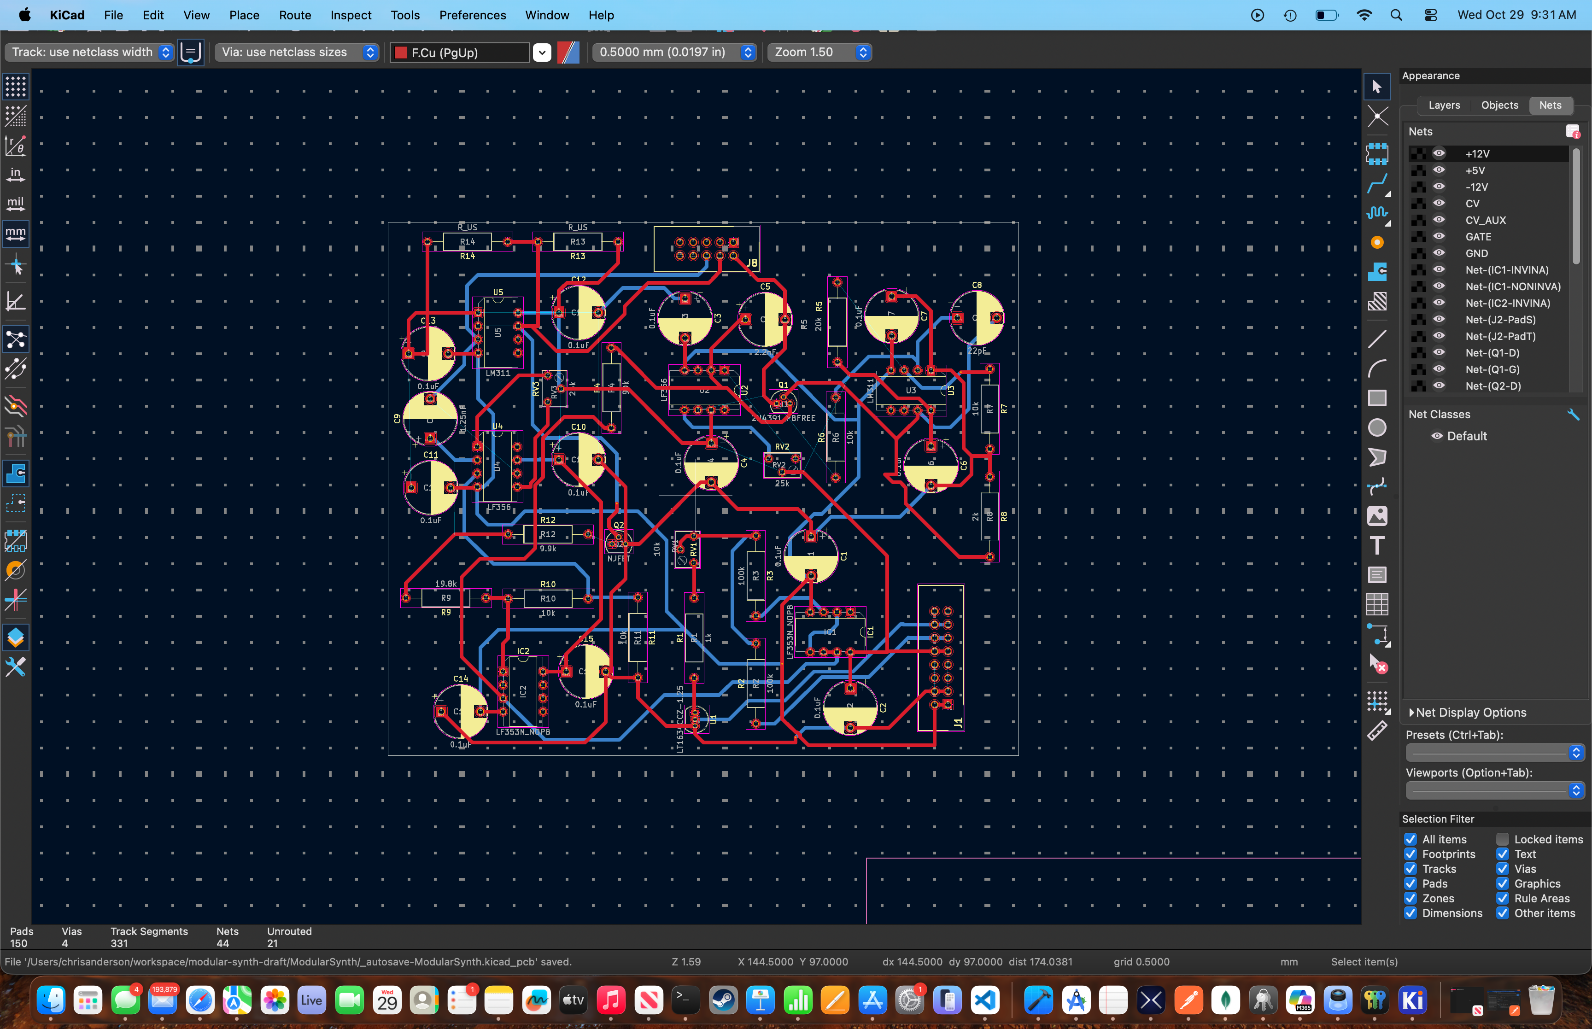The height and width of the screenshot is (1029, 1592).
Task: Toggle ratsnest display in left toolbar
Action: tap(15, 340)
